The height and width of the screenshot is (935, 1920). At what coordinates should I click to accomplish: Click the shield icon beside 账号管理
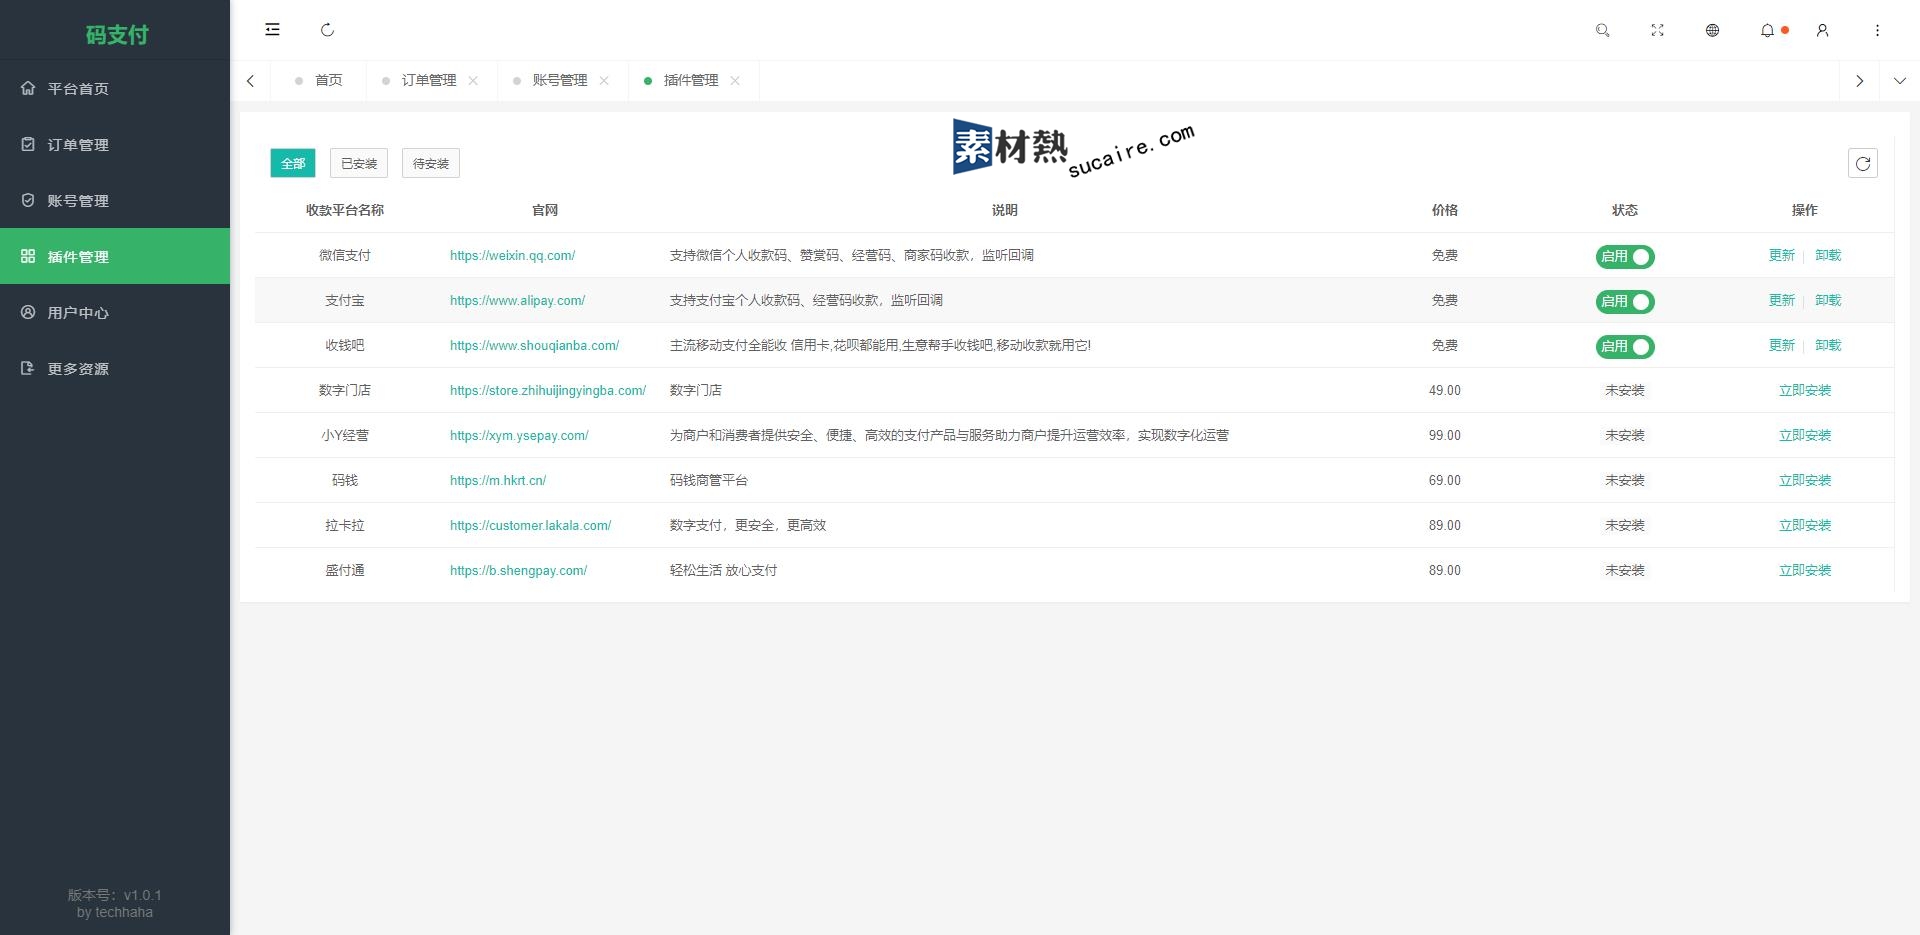(28, 200)
